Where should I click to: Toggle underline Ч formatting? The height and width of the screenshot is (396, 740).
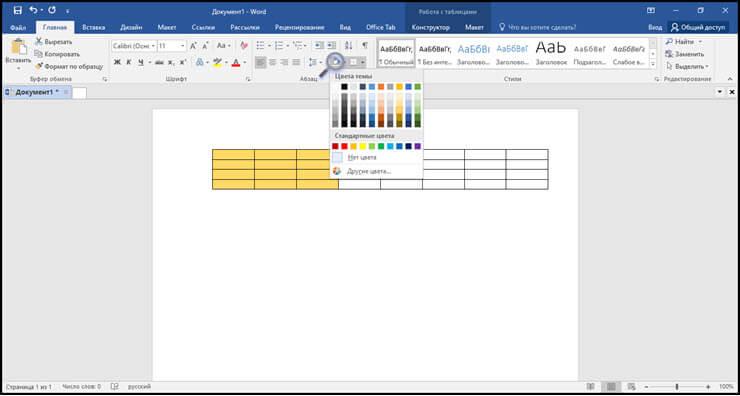[x=141, y=62]
